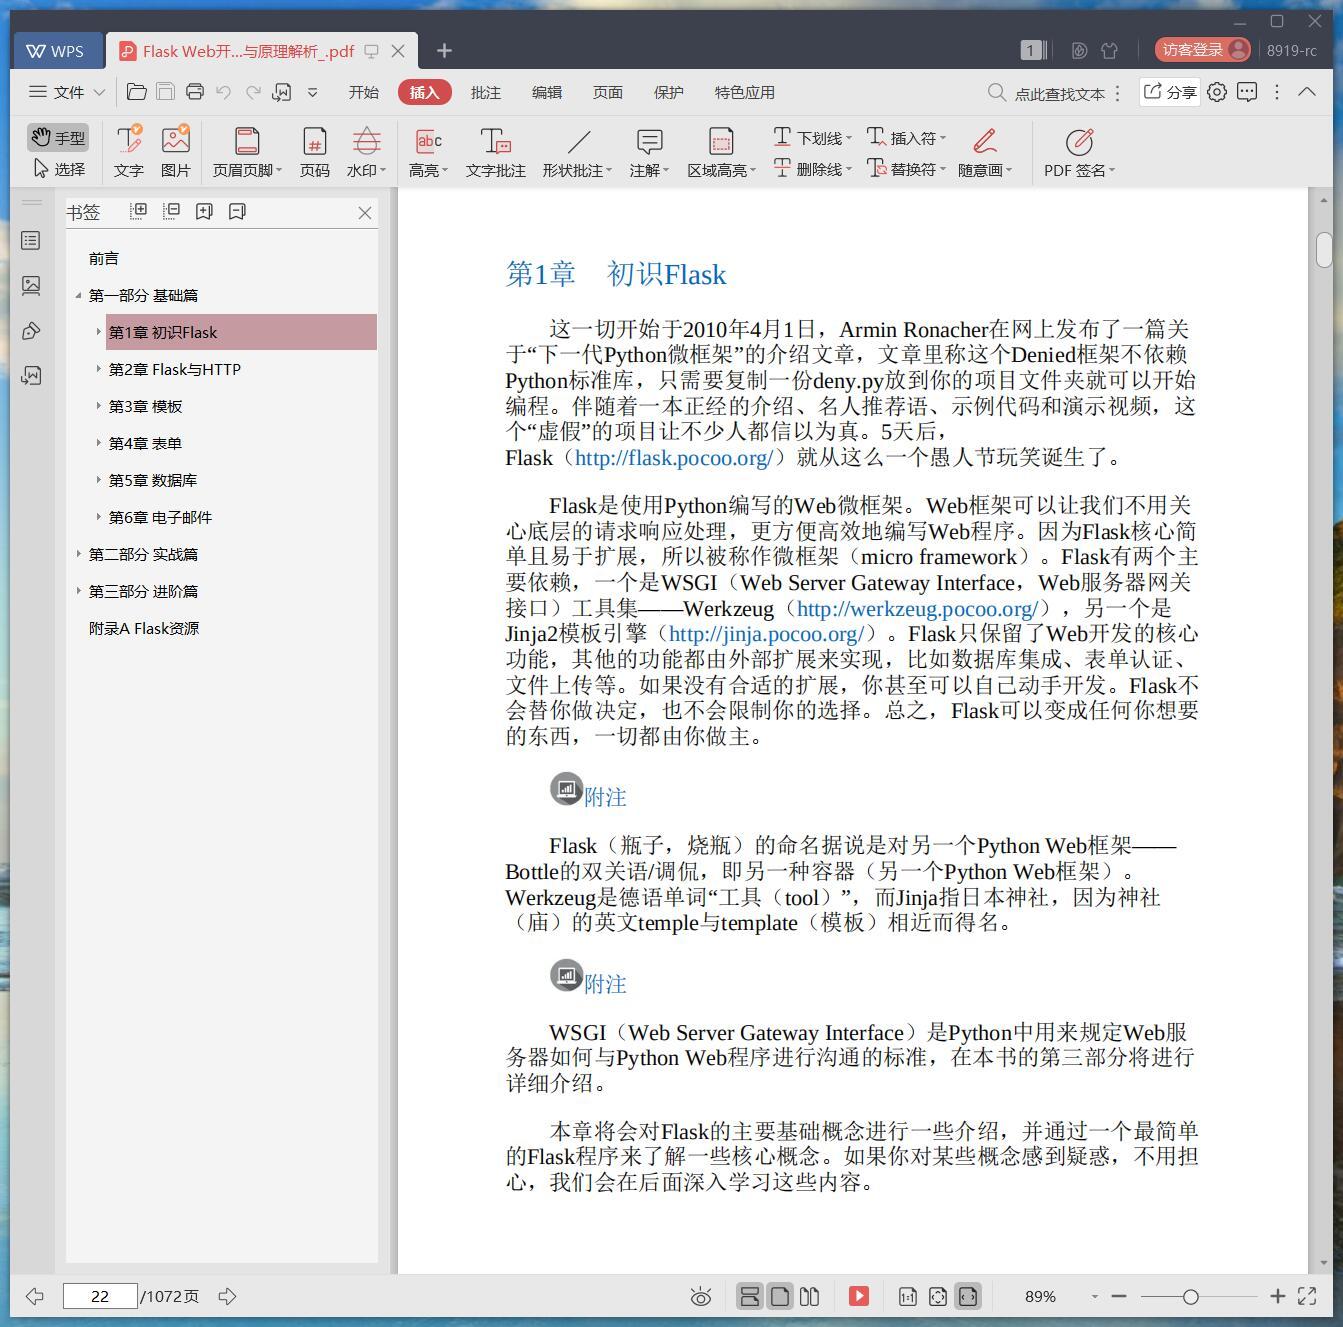Select the hand (手型) tool
The width and height of the screenshot is (1343, 1327).
point(57,137)
